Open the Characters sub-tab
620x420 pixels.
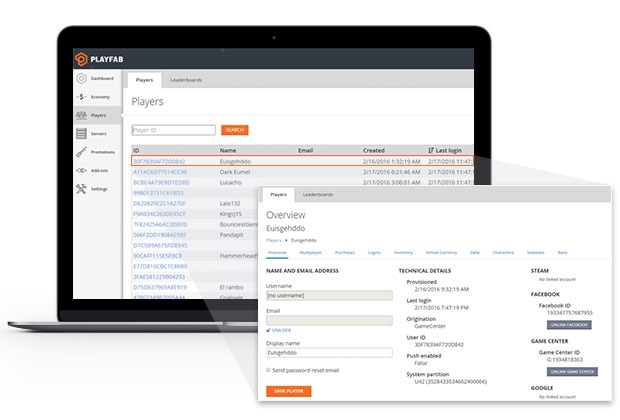(x=503, y=252)
